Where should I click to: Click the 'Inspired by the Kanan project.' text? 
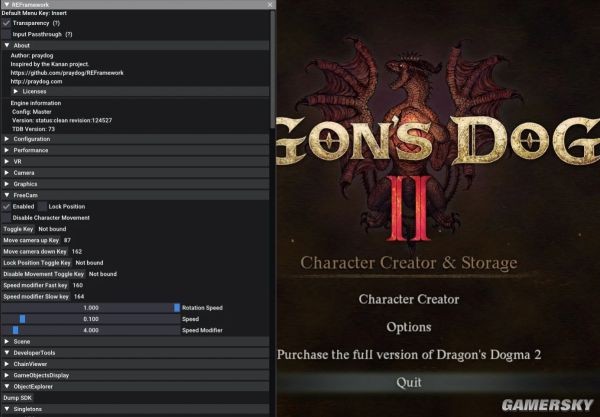[x=49, y=64]
